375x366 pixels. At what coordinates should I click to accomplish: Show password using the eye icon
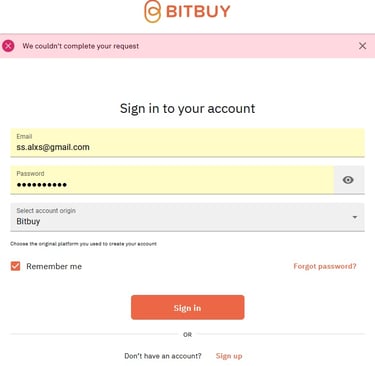click(348, 180)
